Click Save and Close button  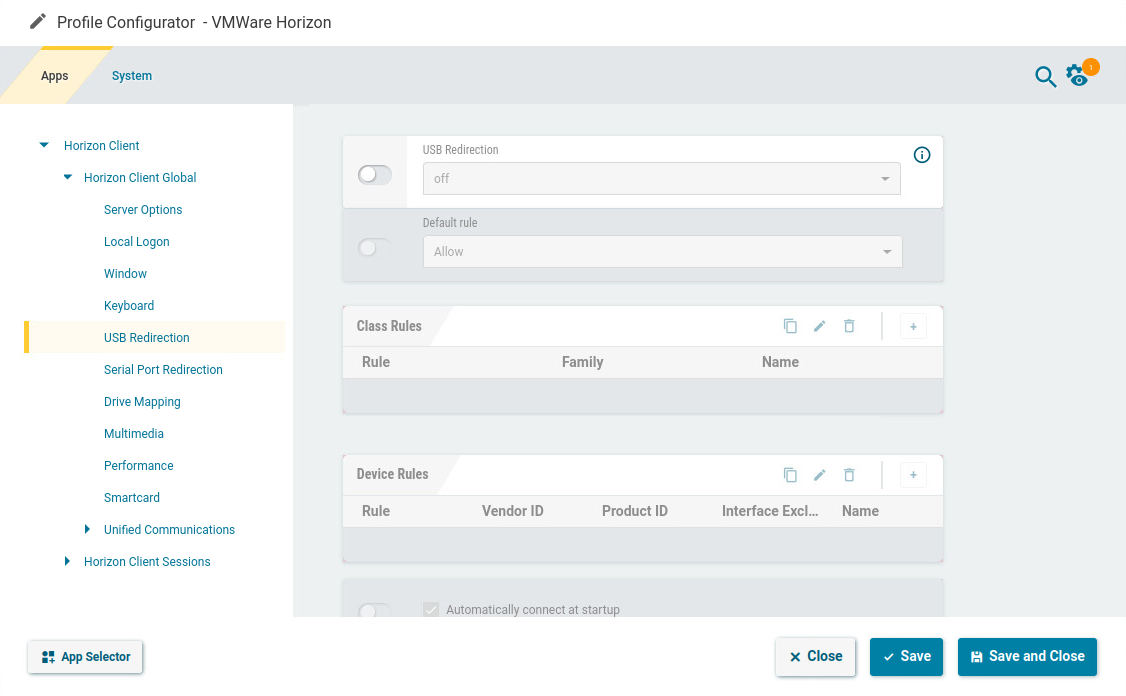(1027, 656)
